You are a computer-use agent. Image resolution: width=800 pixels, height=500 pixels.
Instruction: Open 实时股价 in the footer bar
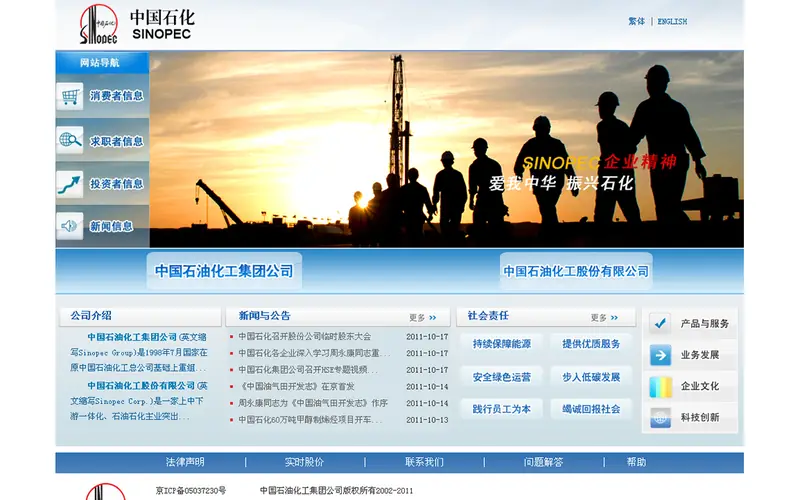pyautogui.click(x=304, y=462)
